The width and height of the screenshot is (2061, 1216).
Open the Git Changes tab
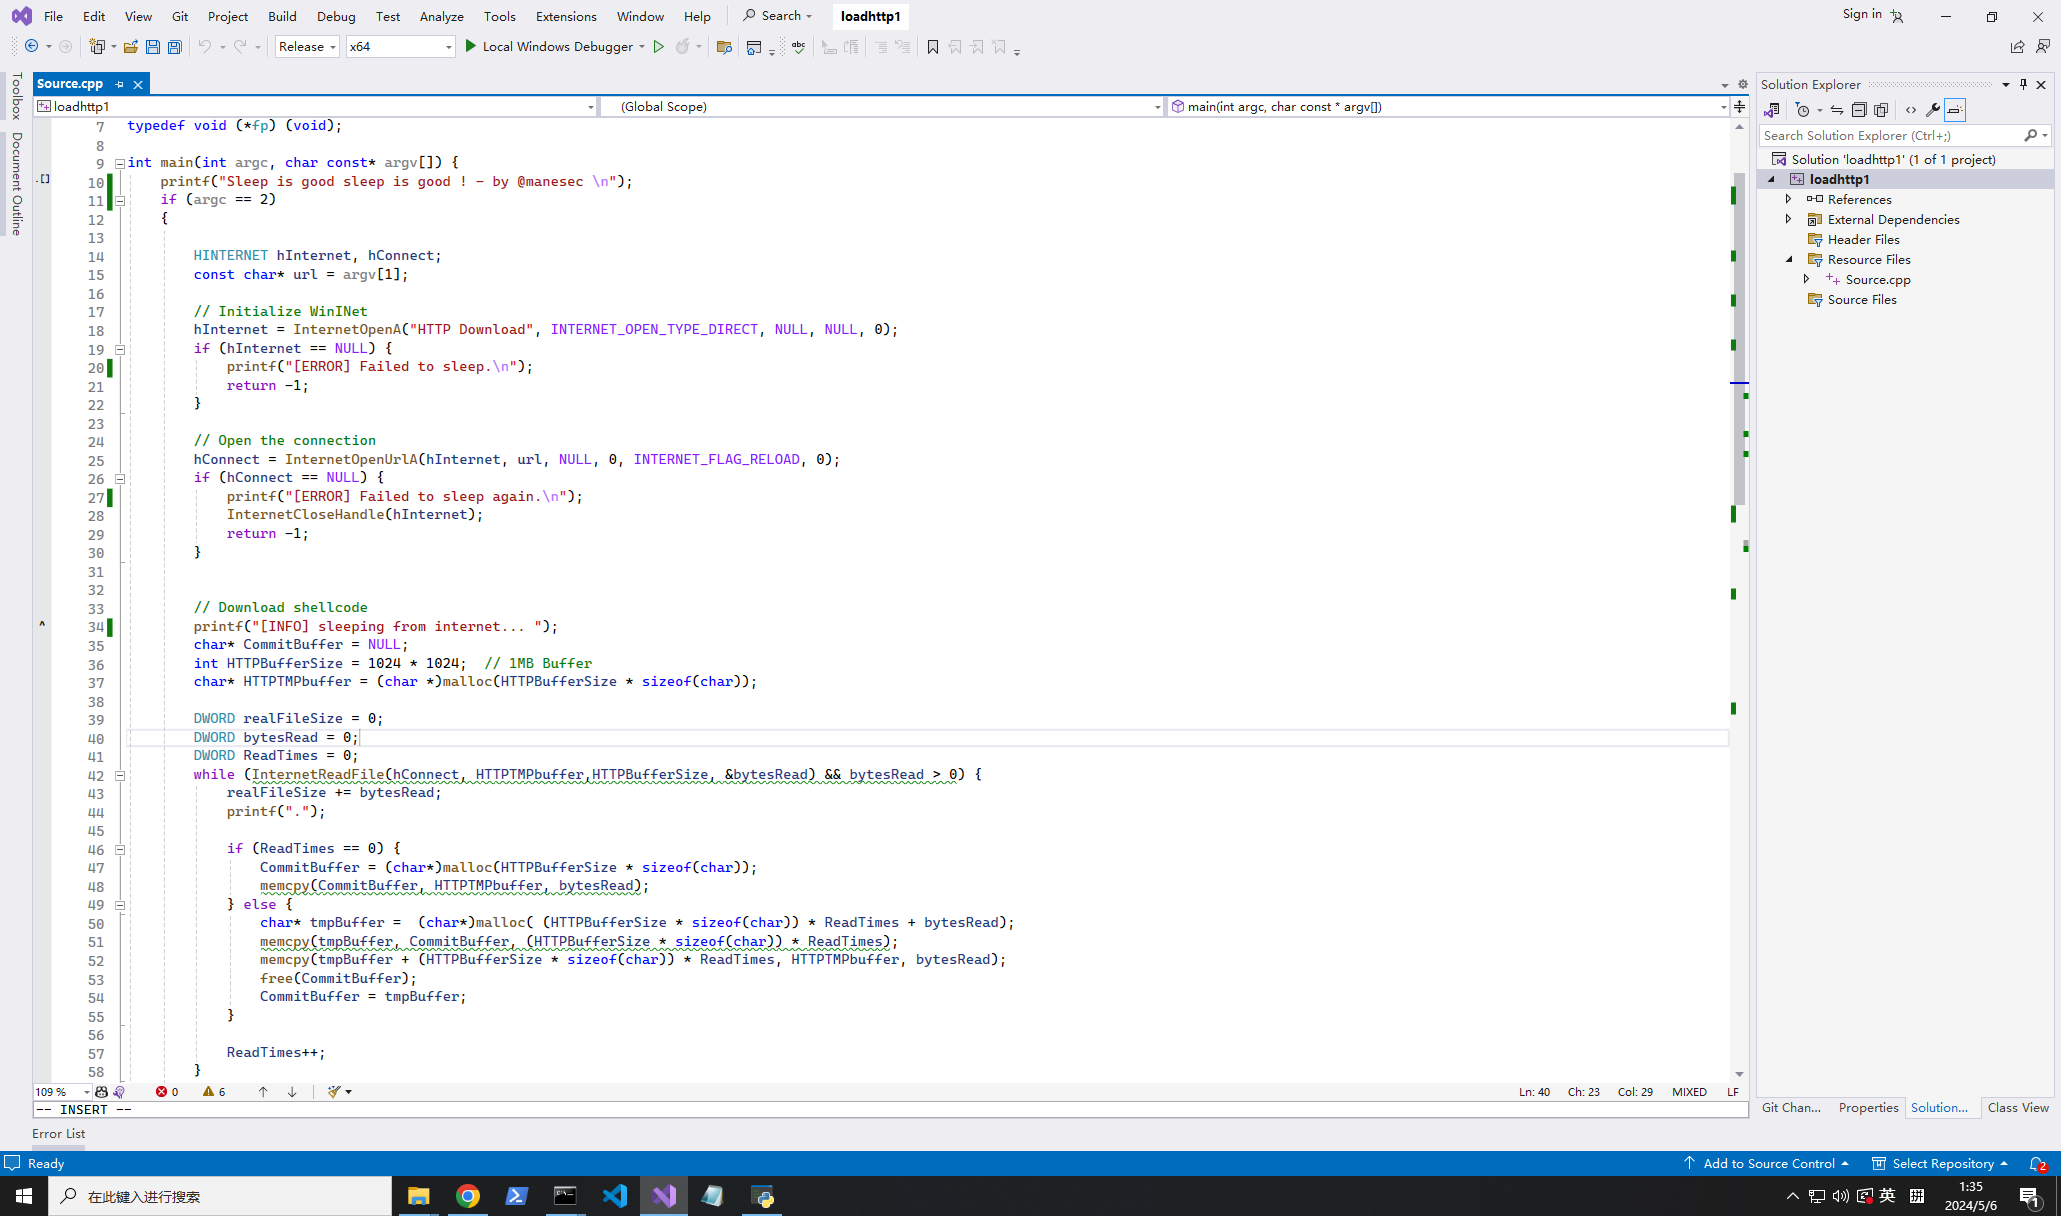tap(1791, 1107)
